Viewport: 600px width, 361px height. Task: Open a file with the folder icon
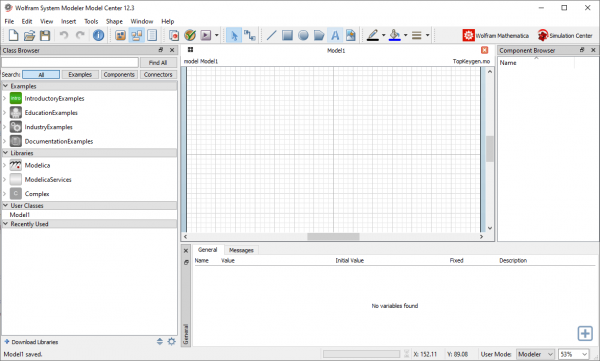(x=29, y=36)
